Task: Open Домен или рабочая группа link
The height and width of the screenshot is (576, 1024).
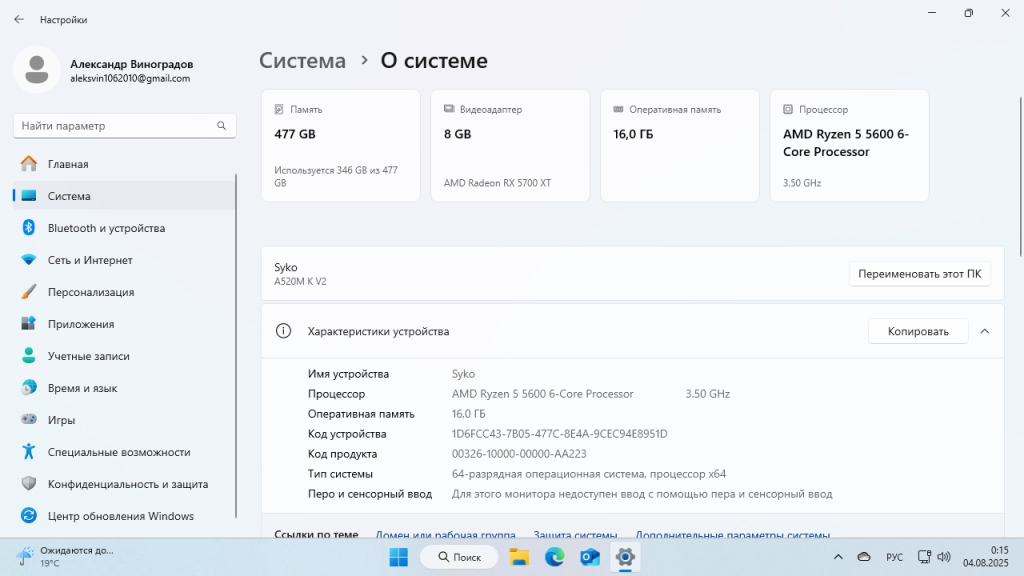Action: pos(445,535)
